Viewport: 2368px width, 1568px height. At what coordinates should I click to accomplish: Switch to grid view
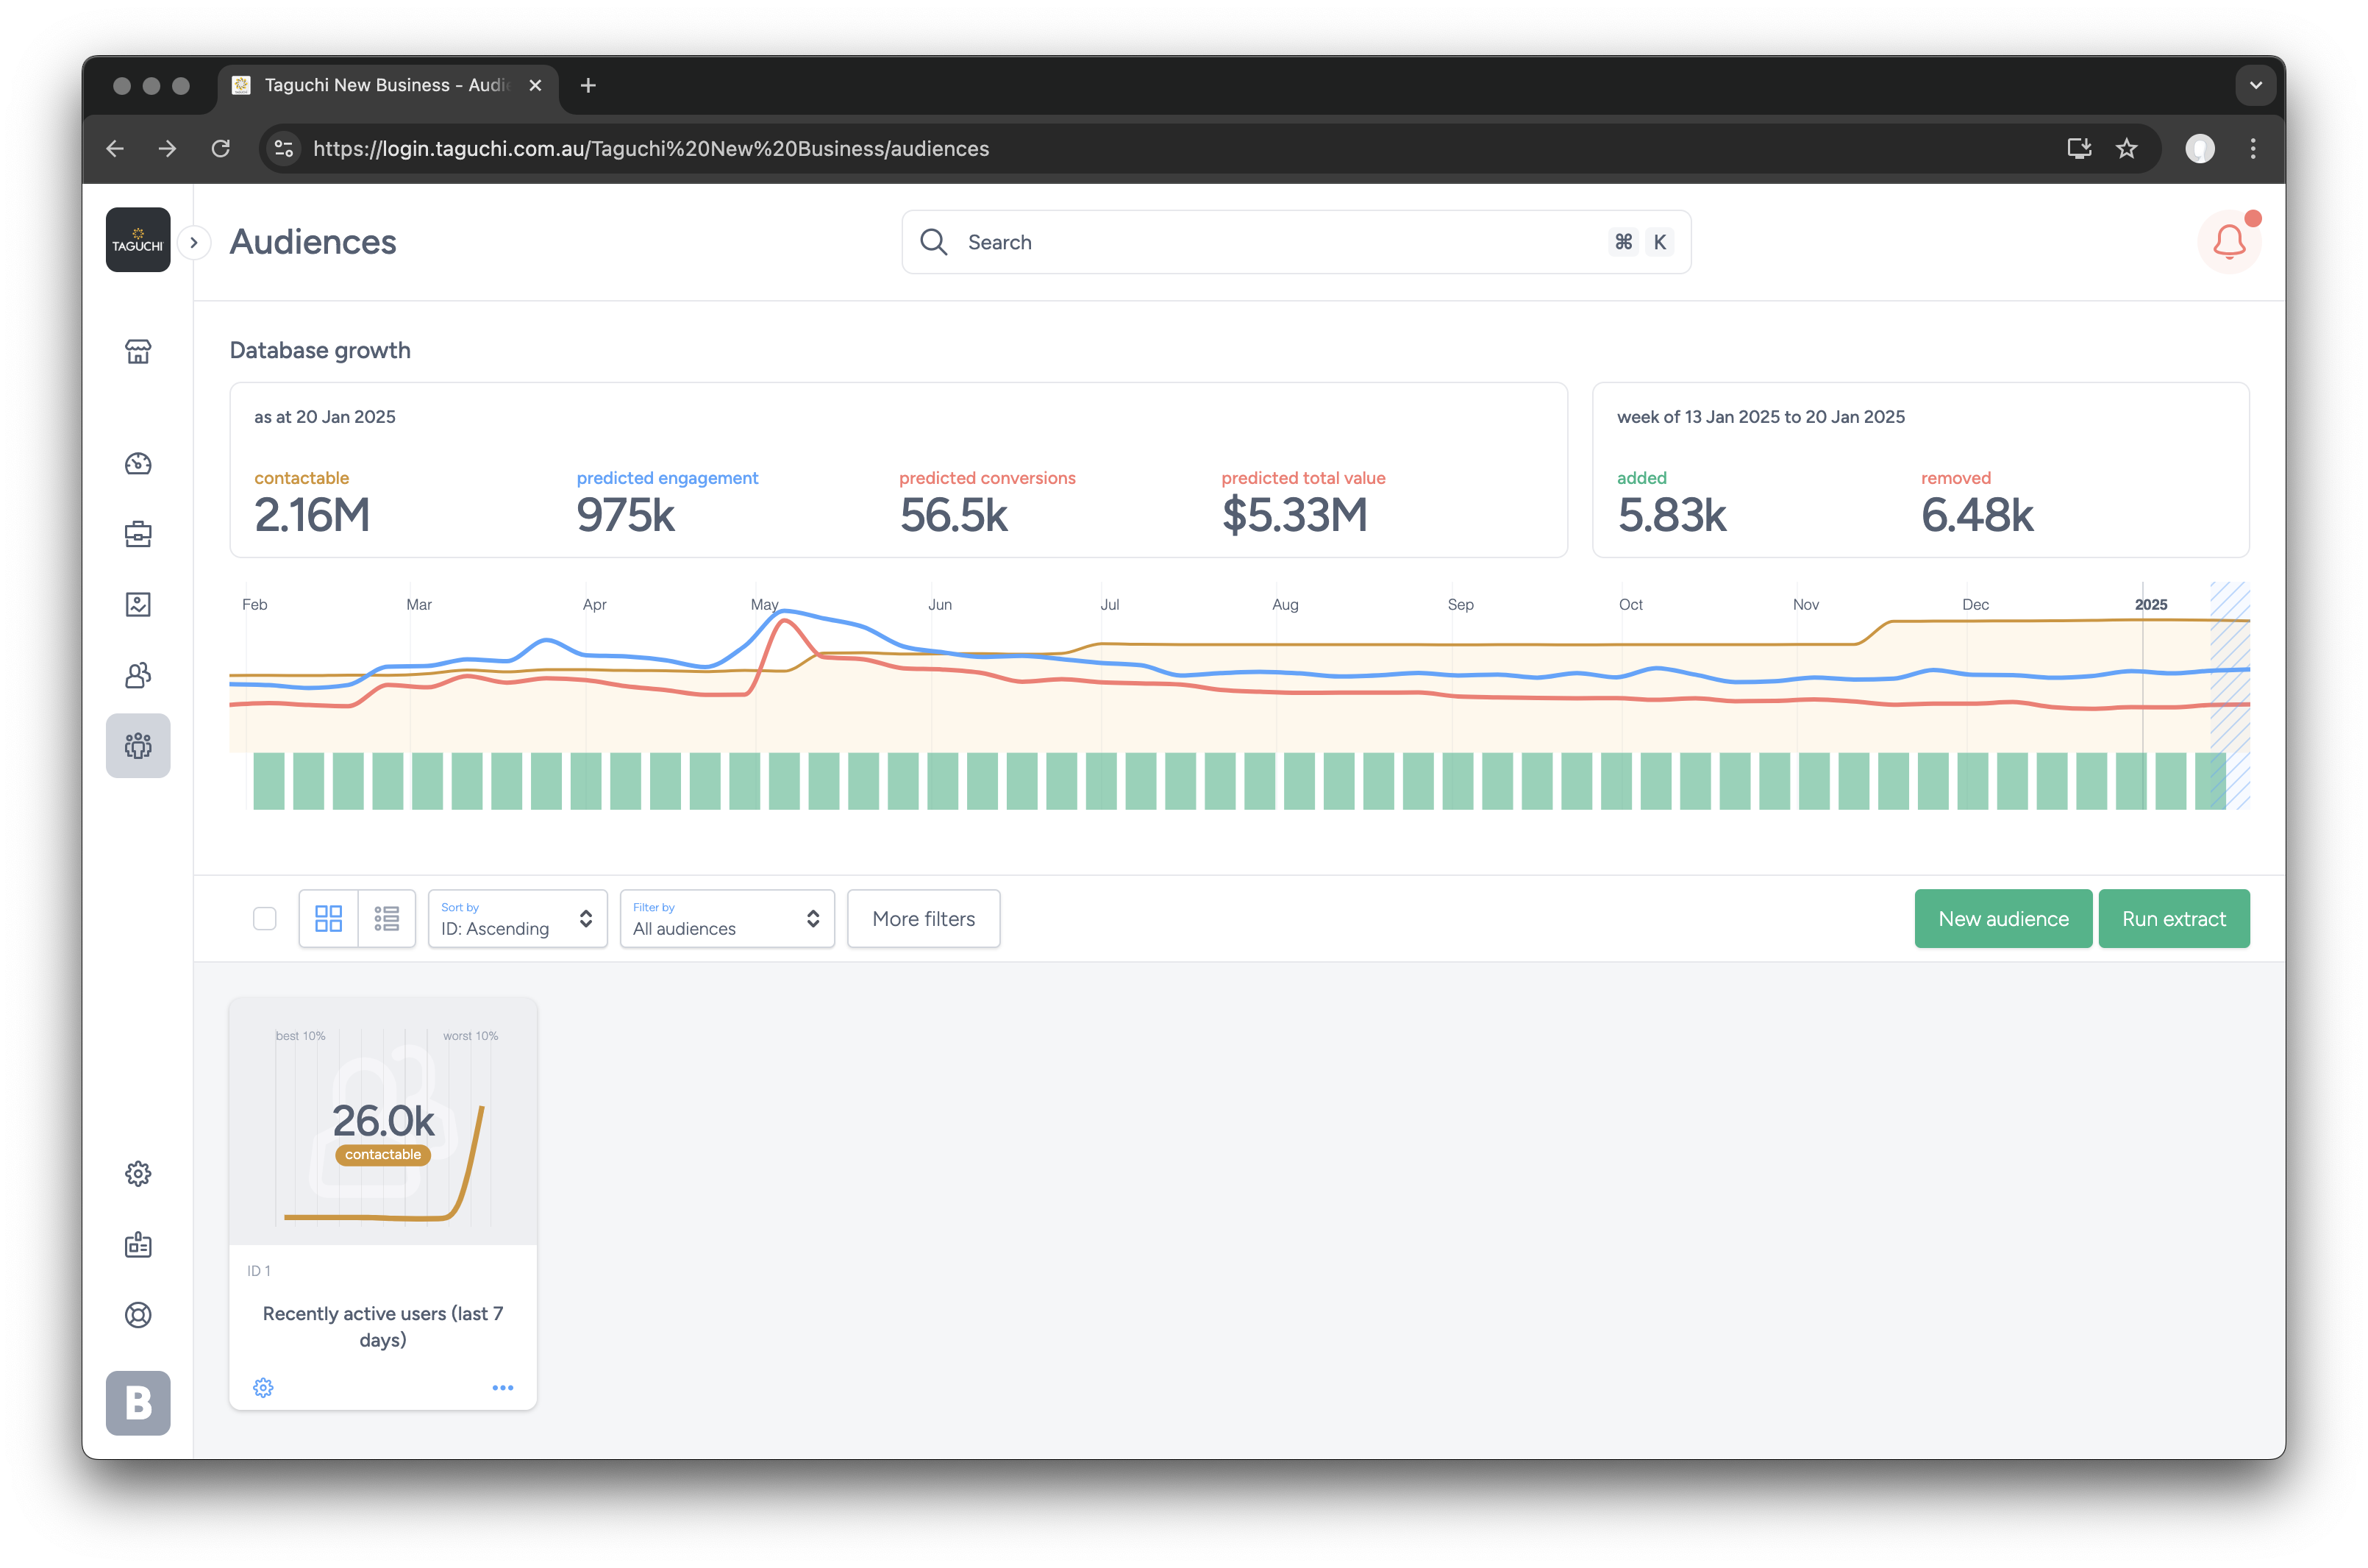pos(329,918)
